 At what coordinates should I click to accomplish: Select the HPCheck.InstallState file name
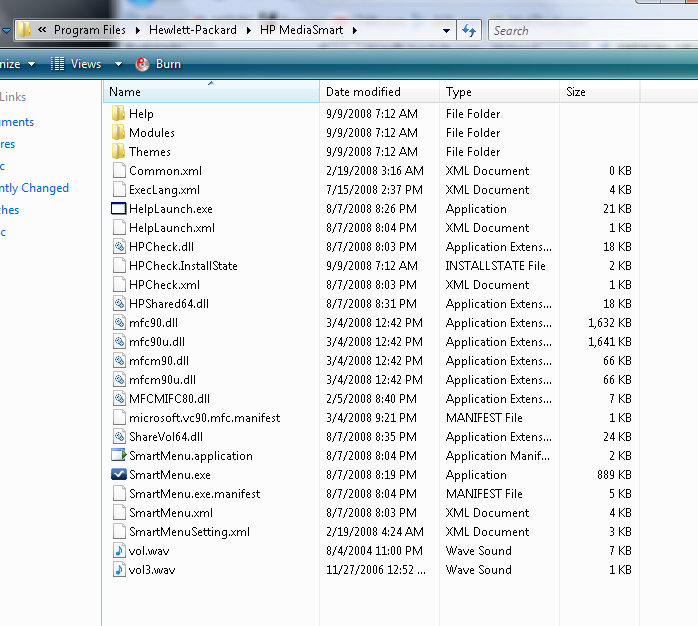[183, 266]
